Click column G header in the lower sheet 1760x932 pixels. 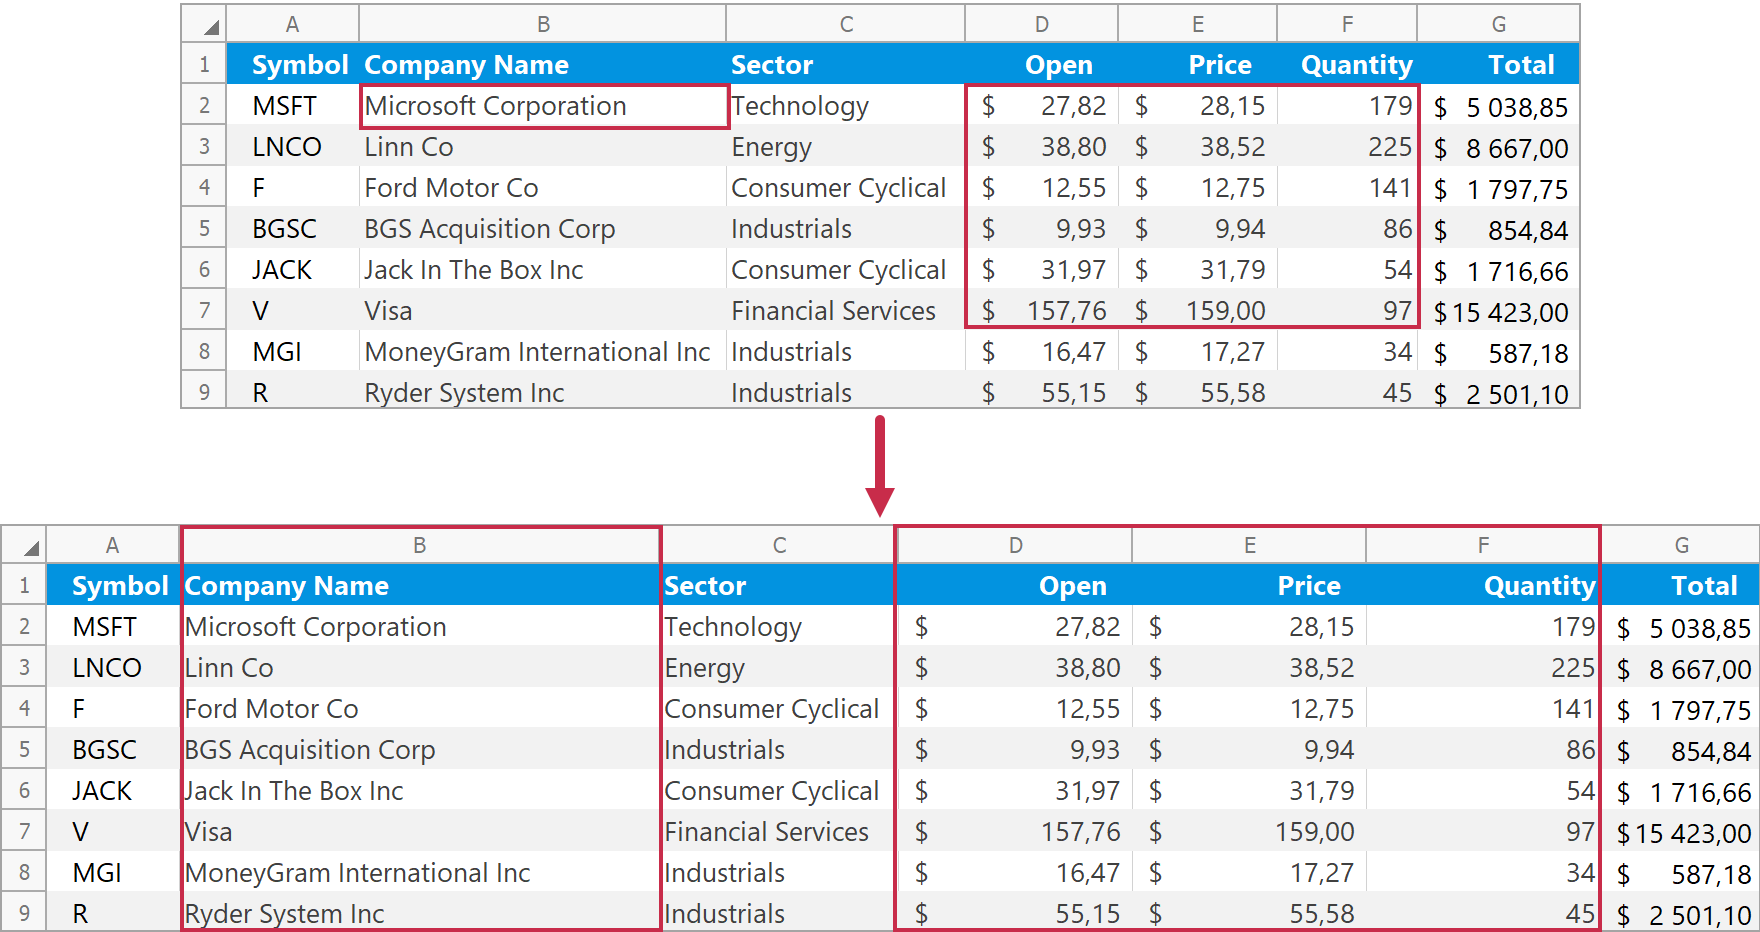coord(1681,545)
